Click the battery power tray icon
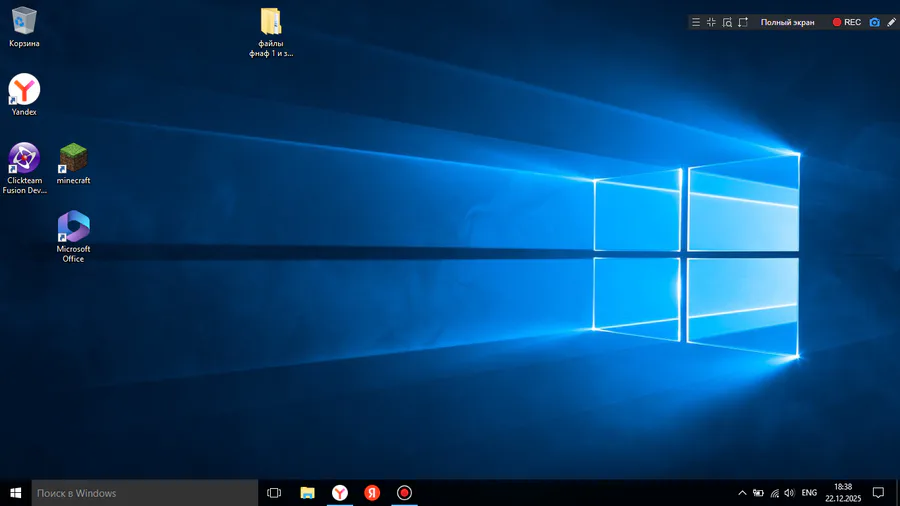The image size is (900, 506). 758,493
